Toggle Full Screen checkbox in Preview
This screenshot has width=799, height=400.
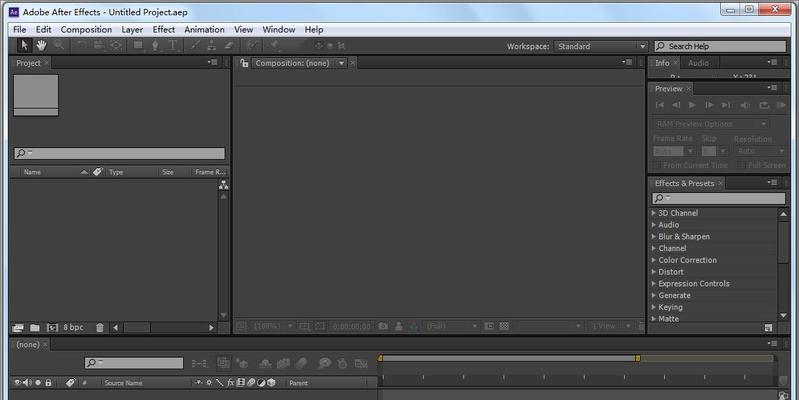pyautogui.click(x=741, y=165)
